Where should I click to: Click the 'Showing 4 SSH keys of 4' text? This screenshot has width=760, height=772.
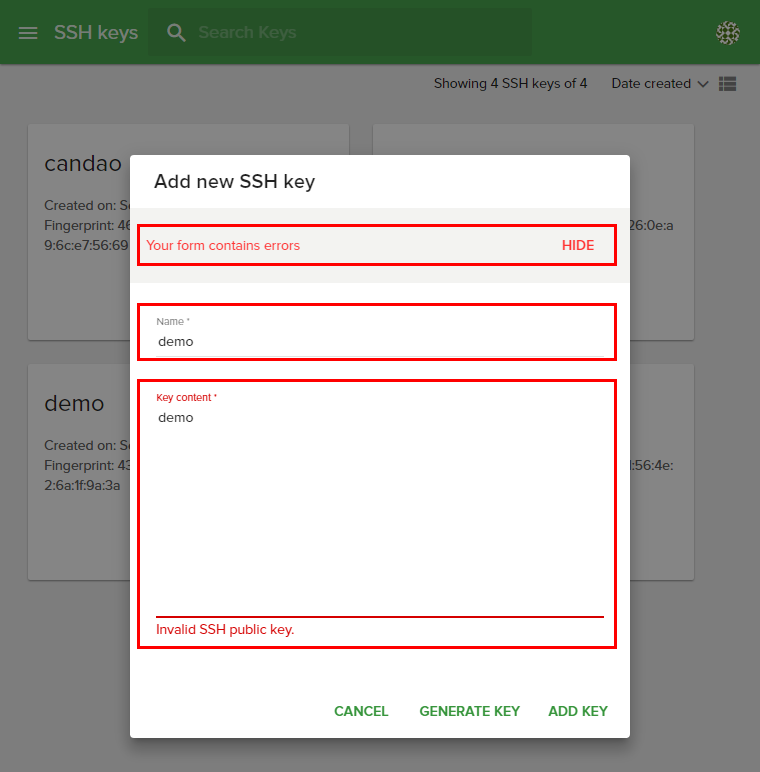click(x=510, y=84)
